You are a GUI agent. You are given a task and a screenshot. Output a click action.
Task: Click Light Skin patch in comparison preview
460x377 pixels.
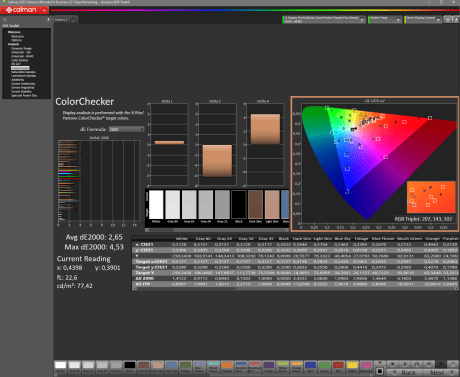(x=272, y=205)
